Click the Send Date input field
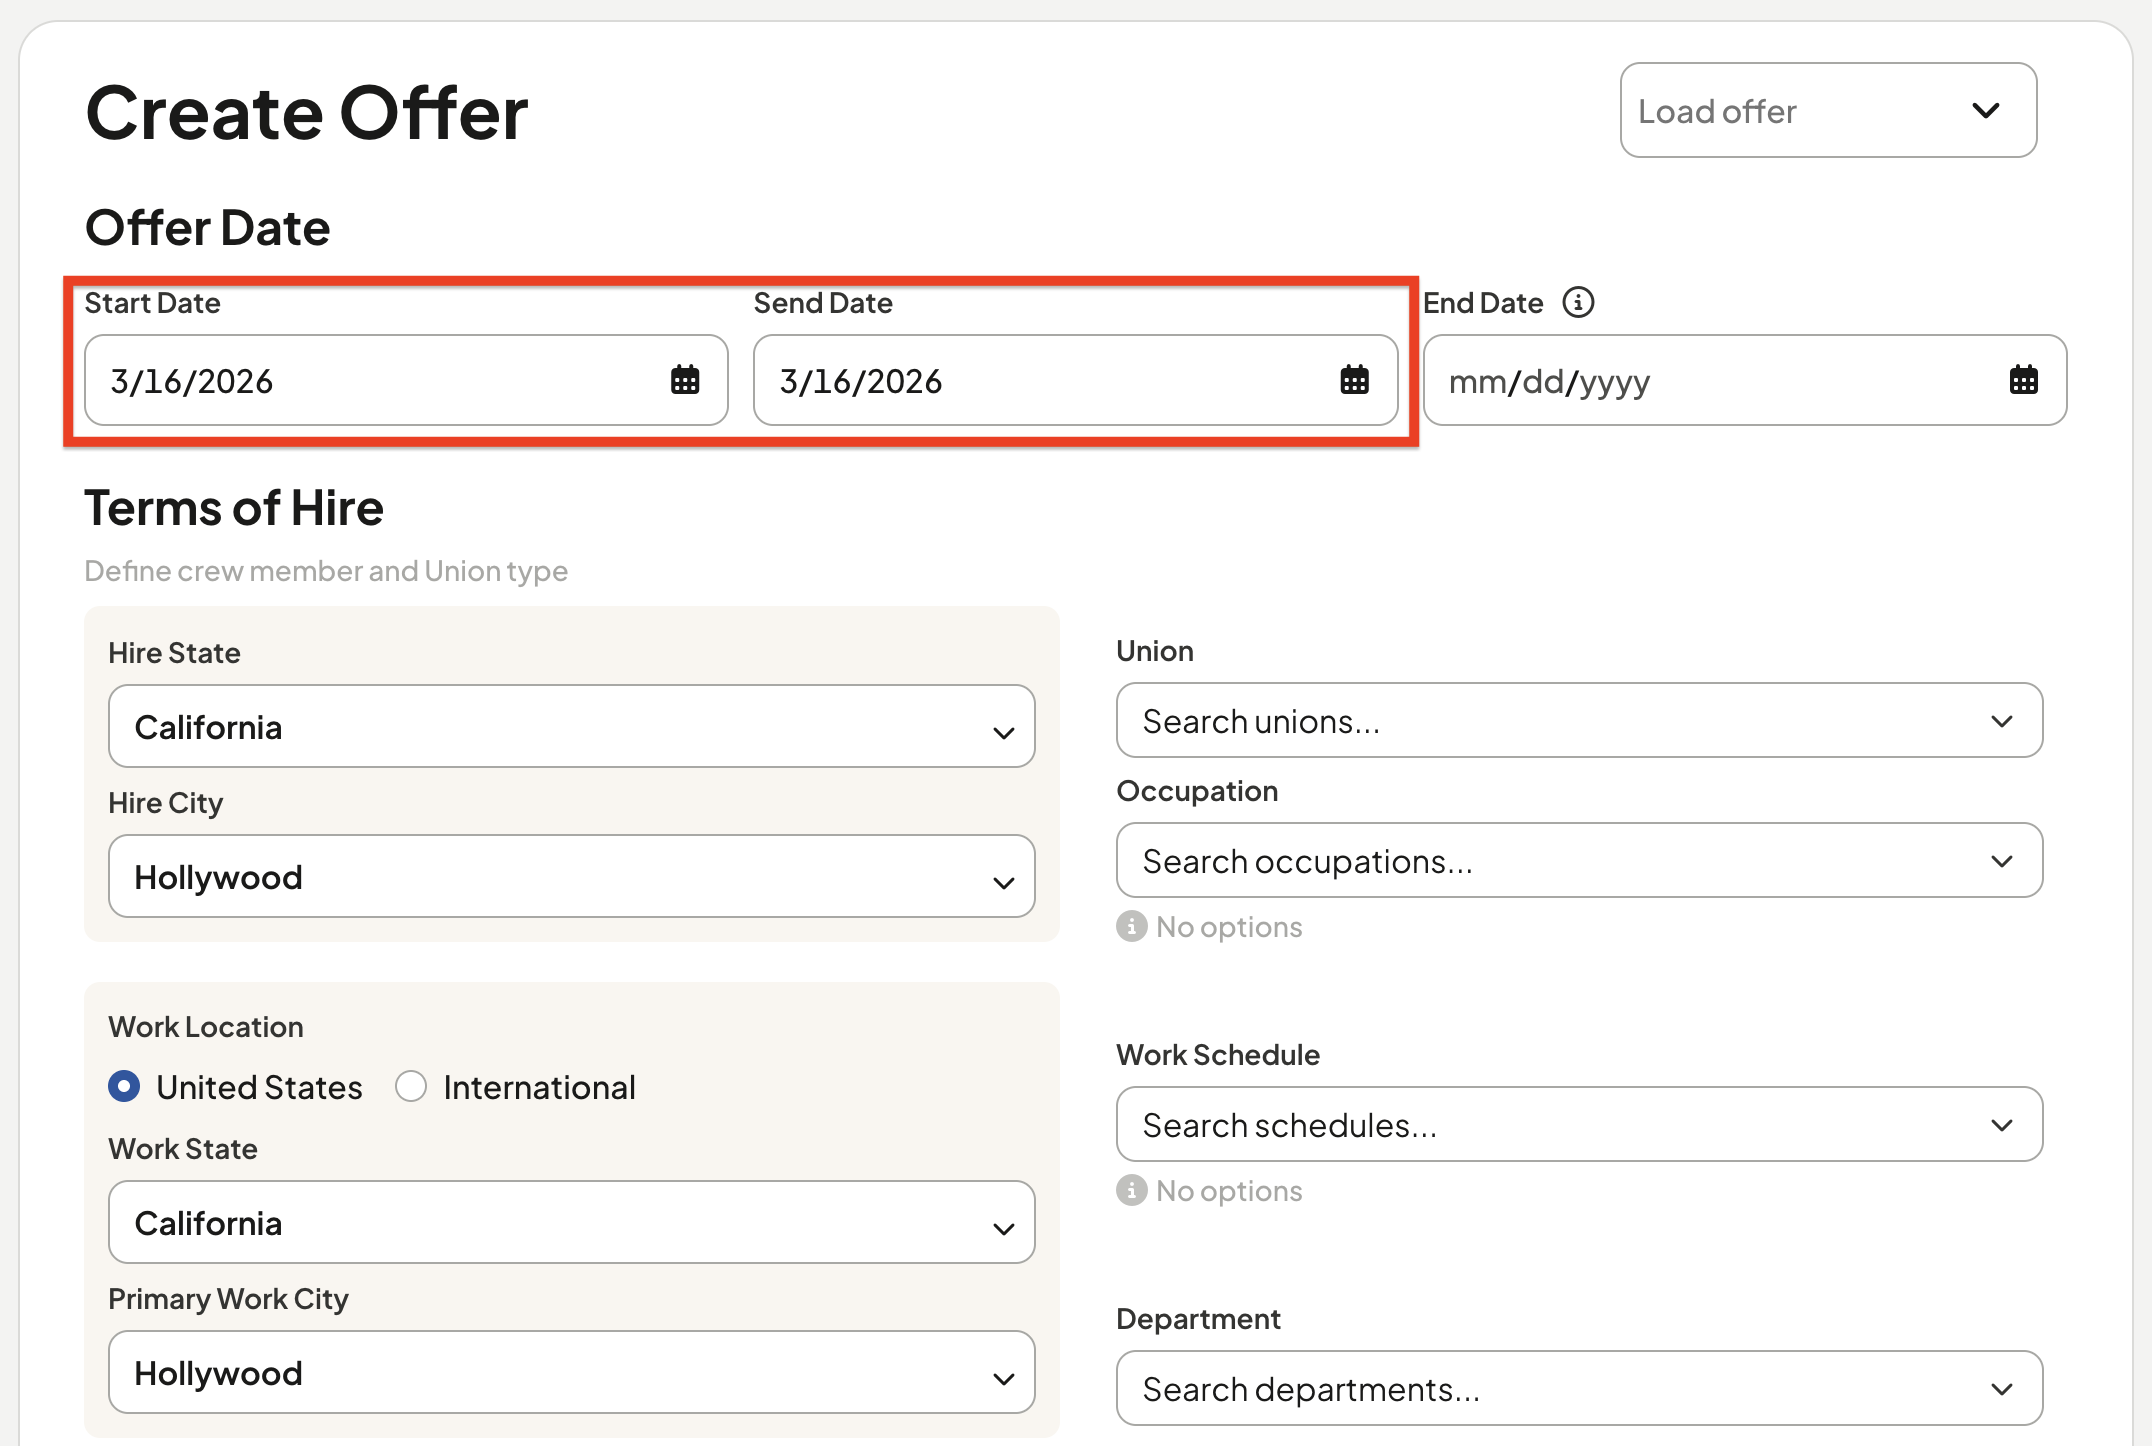Viewport: 2152px width, 1446px height. click(1075, 380)
